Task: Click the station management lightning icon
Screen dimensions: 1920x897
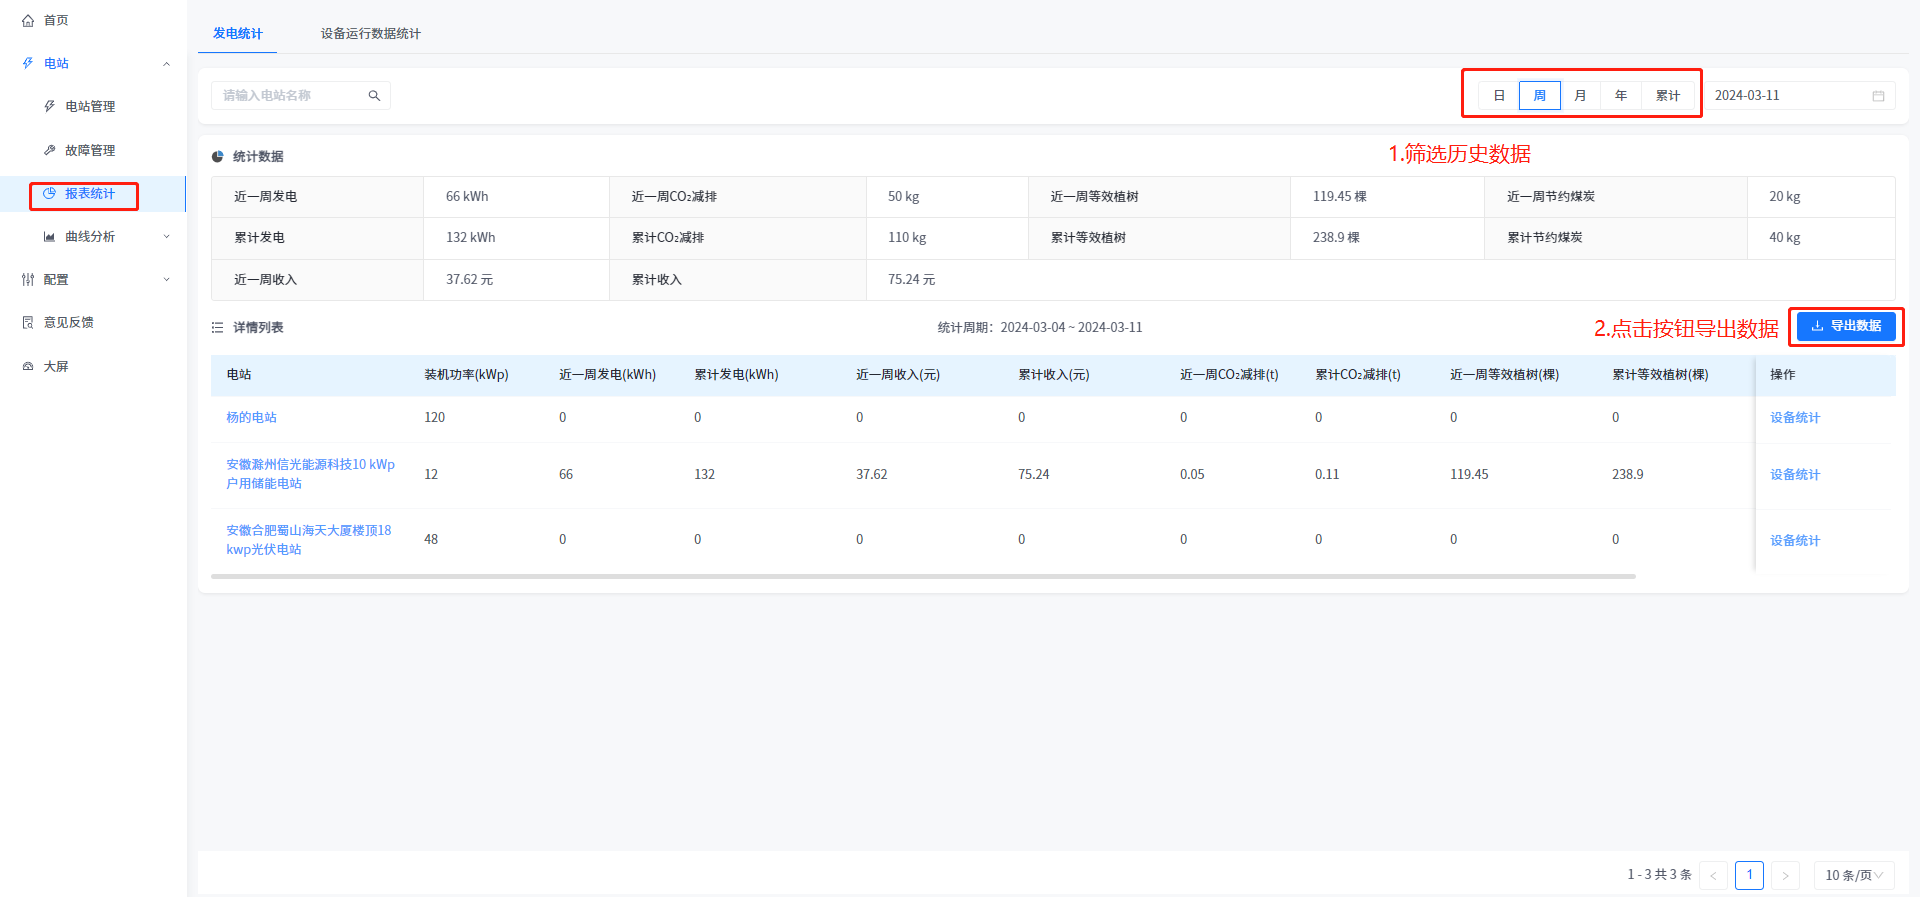Action: [50, 106]
